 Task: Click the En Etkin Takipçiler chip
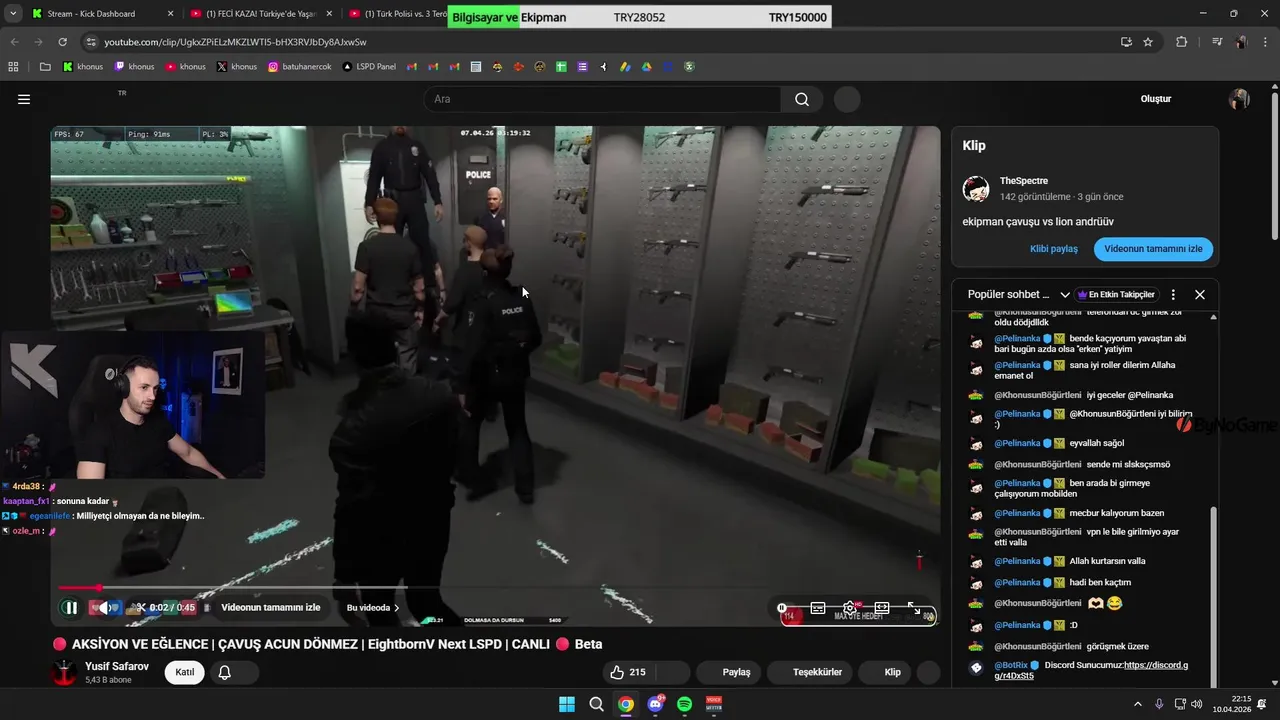(x=1116, y=295)
